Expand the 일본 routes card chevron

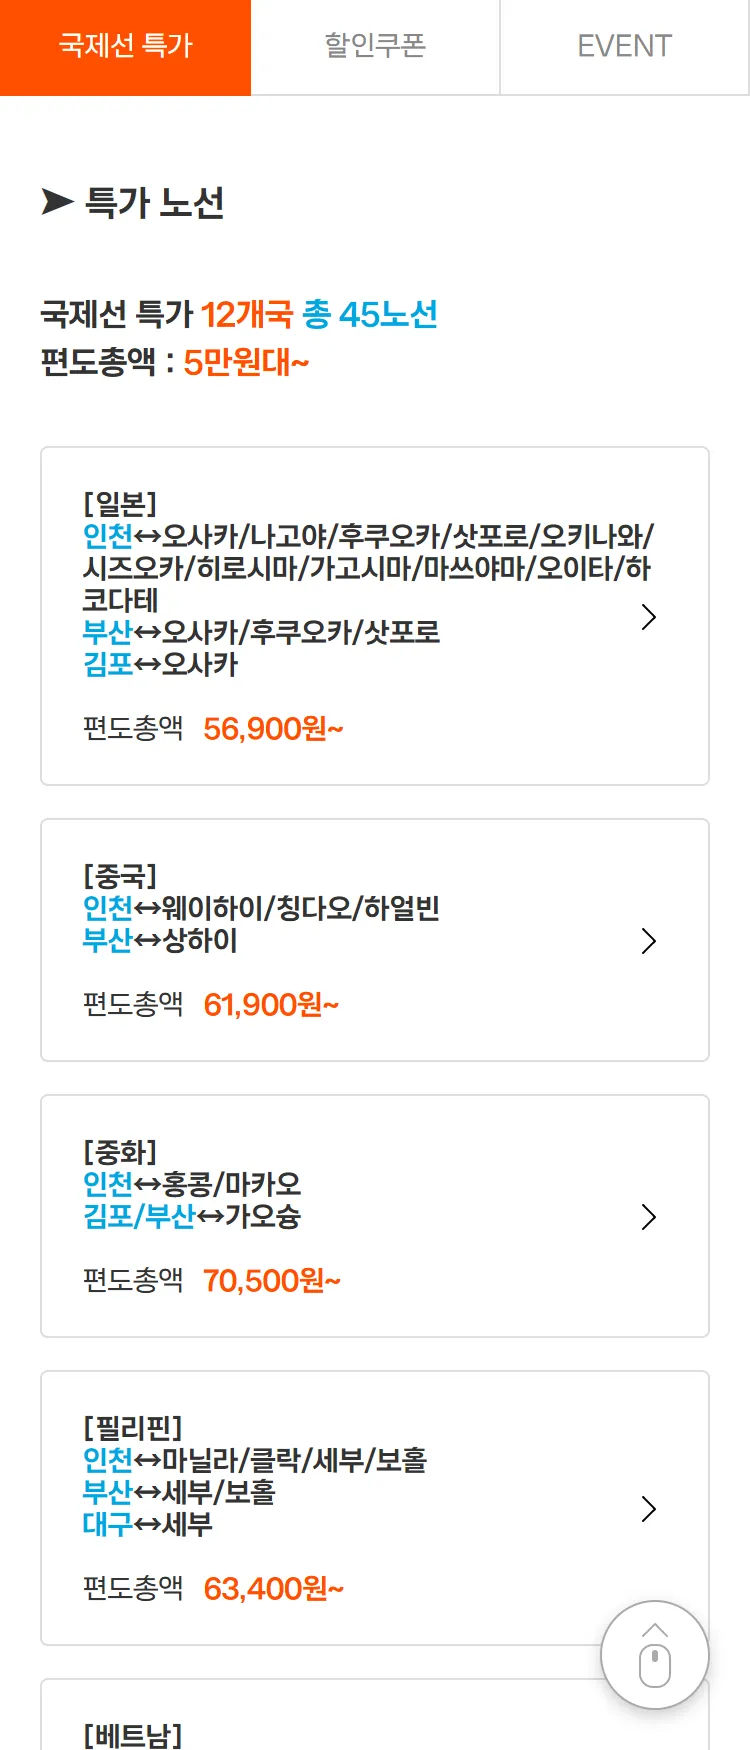pos(648,617)
